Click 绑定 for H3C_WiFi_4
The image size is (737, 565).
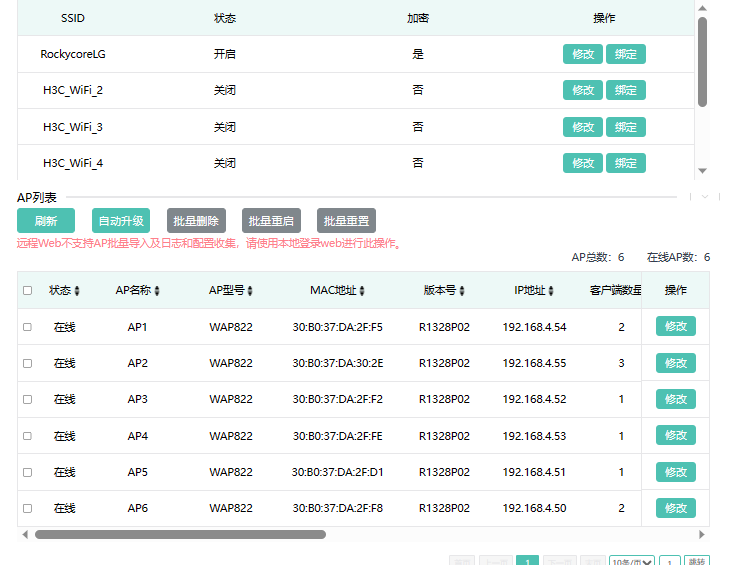click(626, 163)
